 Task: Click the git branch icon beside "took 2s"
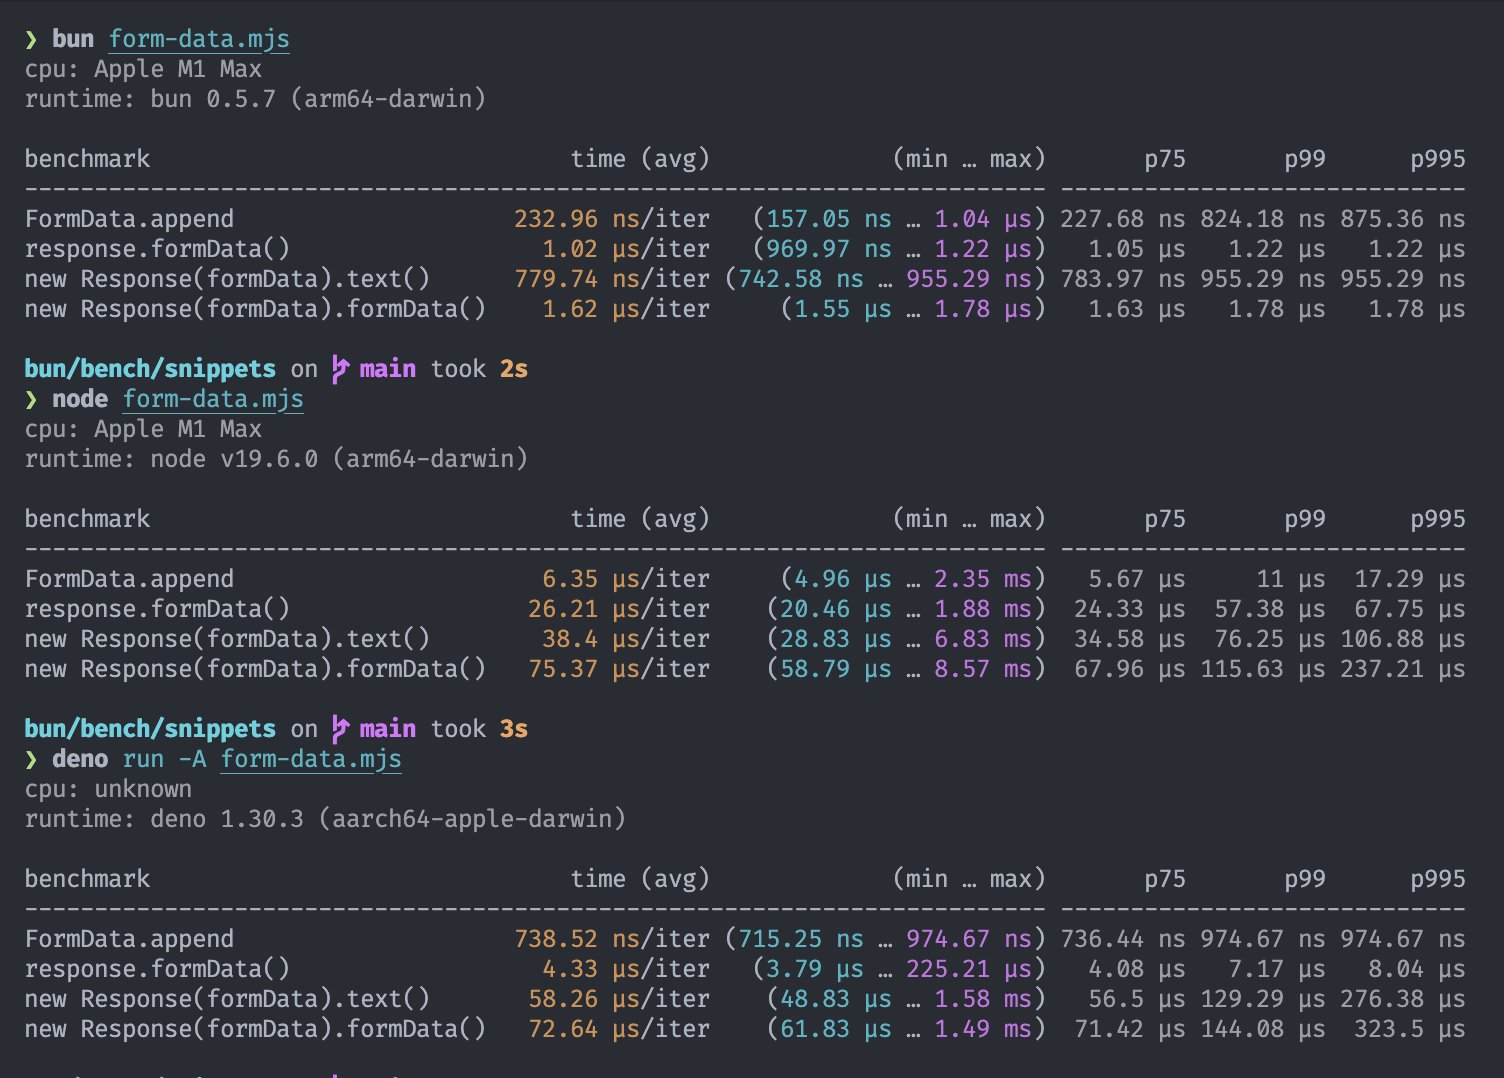tap(340, 369)
